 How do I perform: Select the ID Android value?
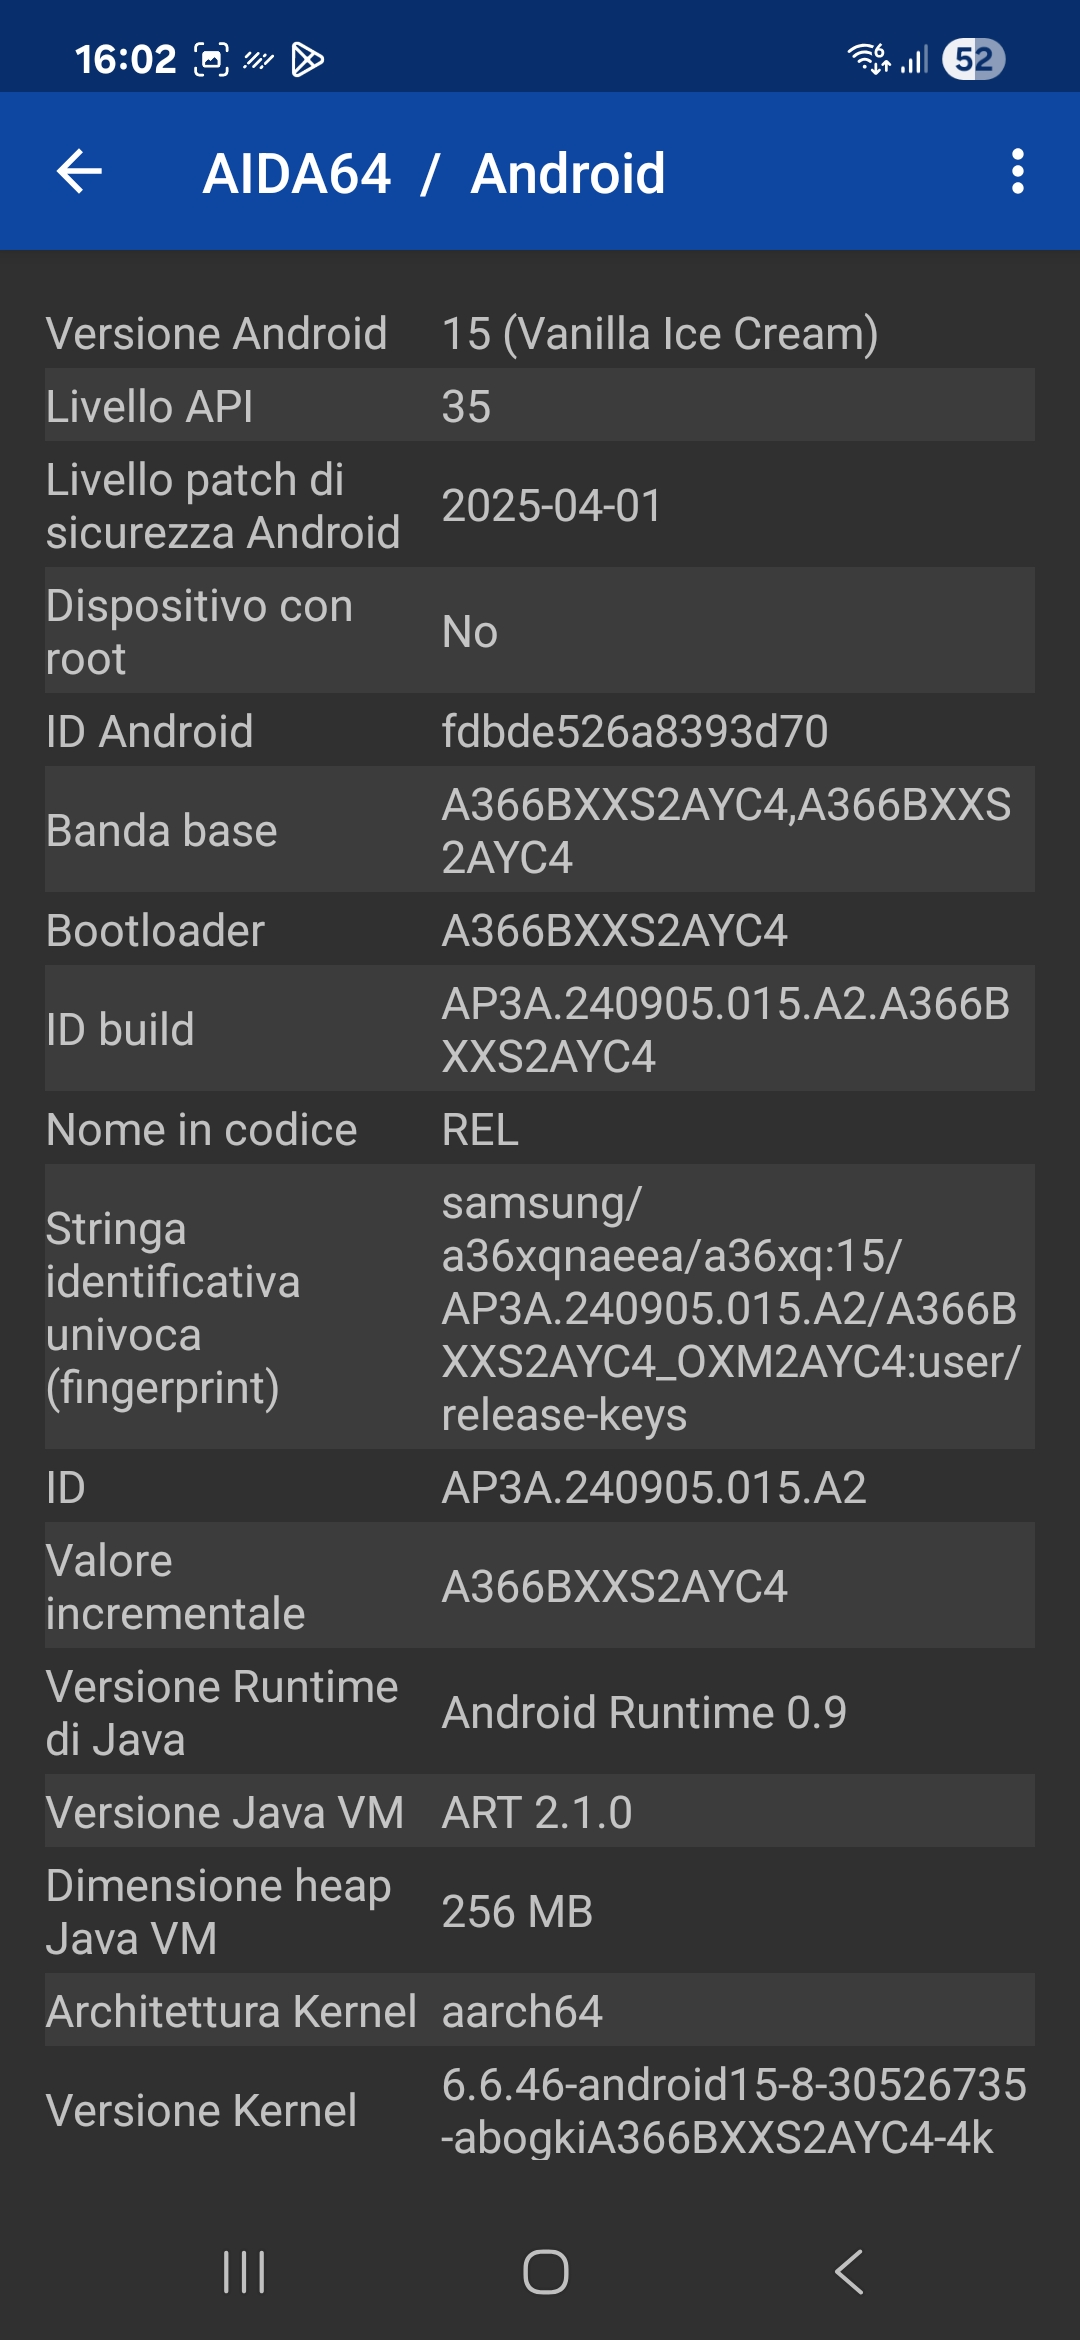[x=635, y=731]
